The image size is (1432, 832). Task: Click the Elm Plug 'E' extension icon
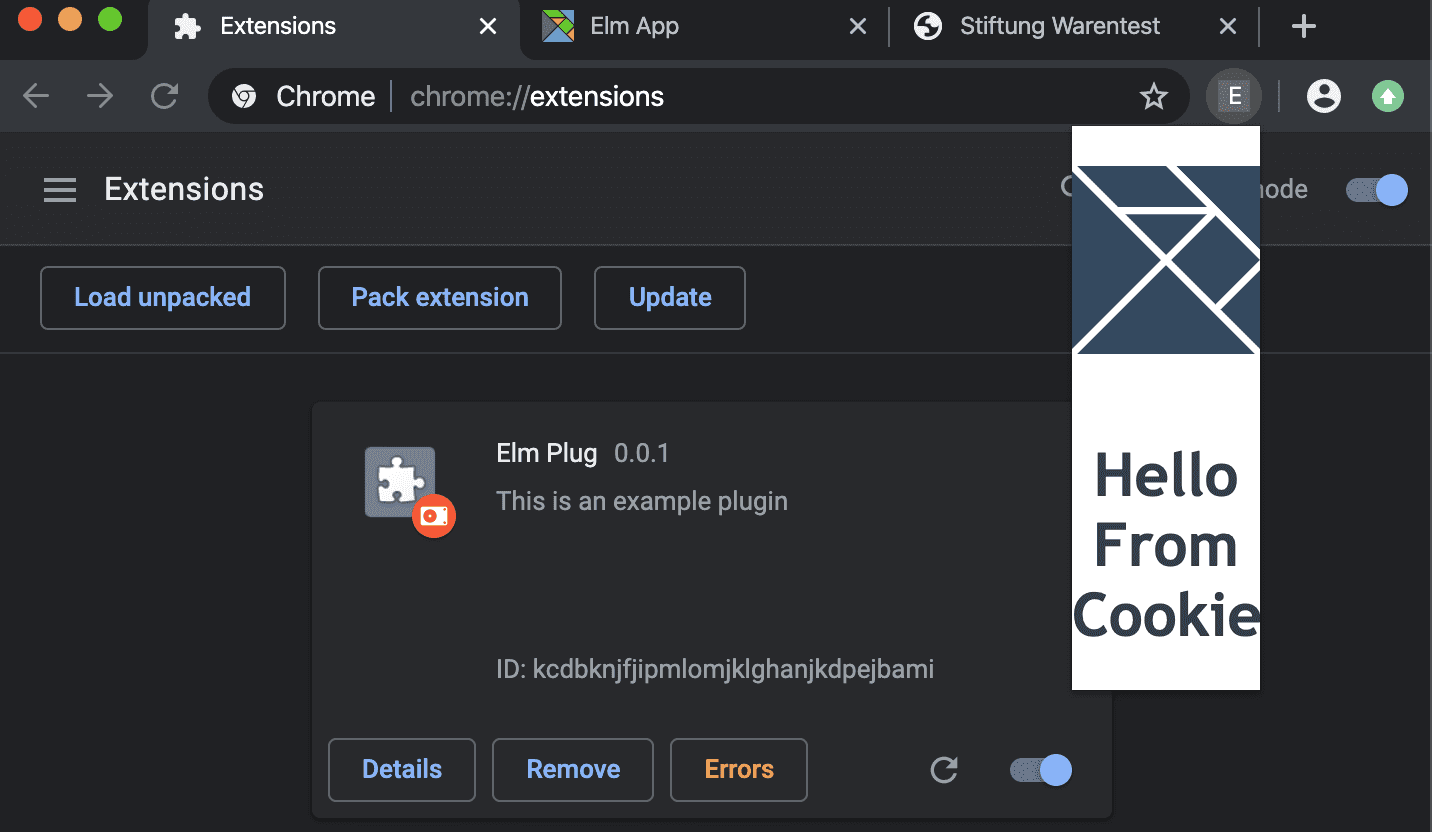tap(1234, 96)
